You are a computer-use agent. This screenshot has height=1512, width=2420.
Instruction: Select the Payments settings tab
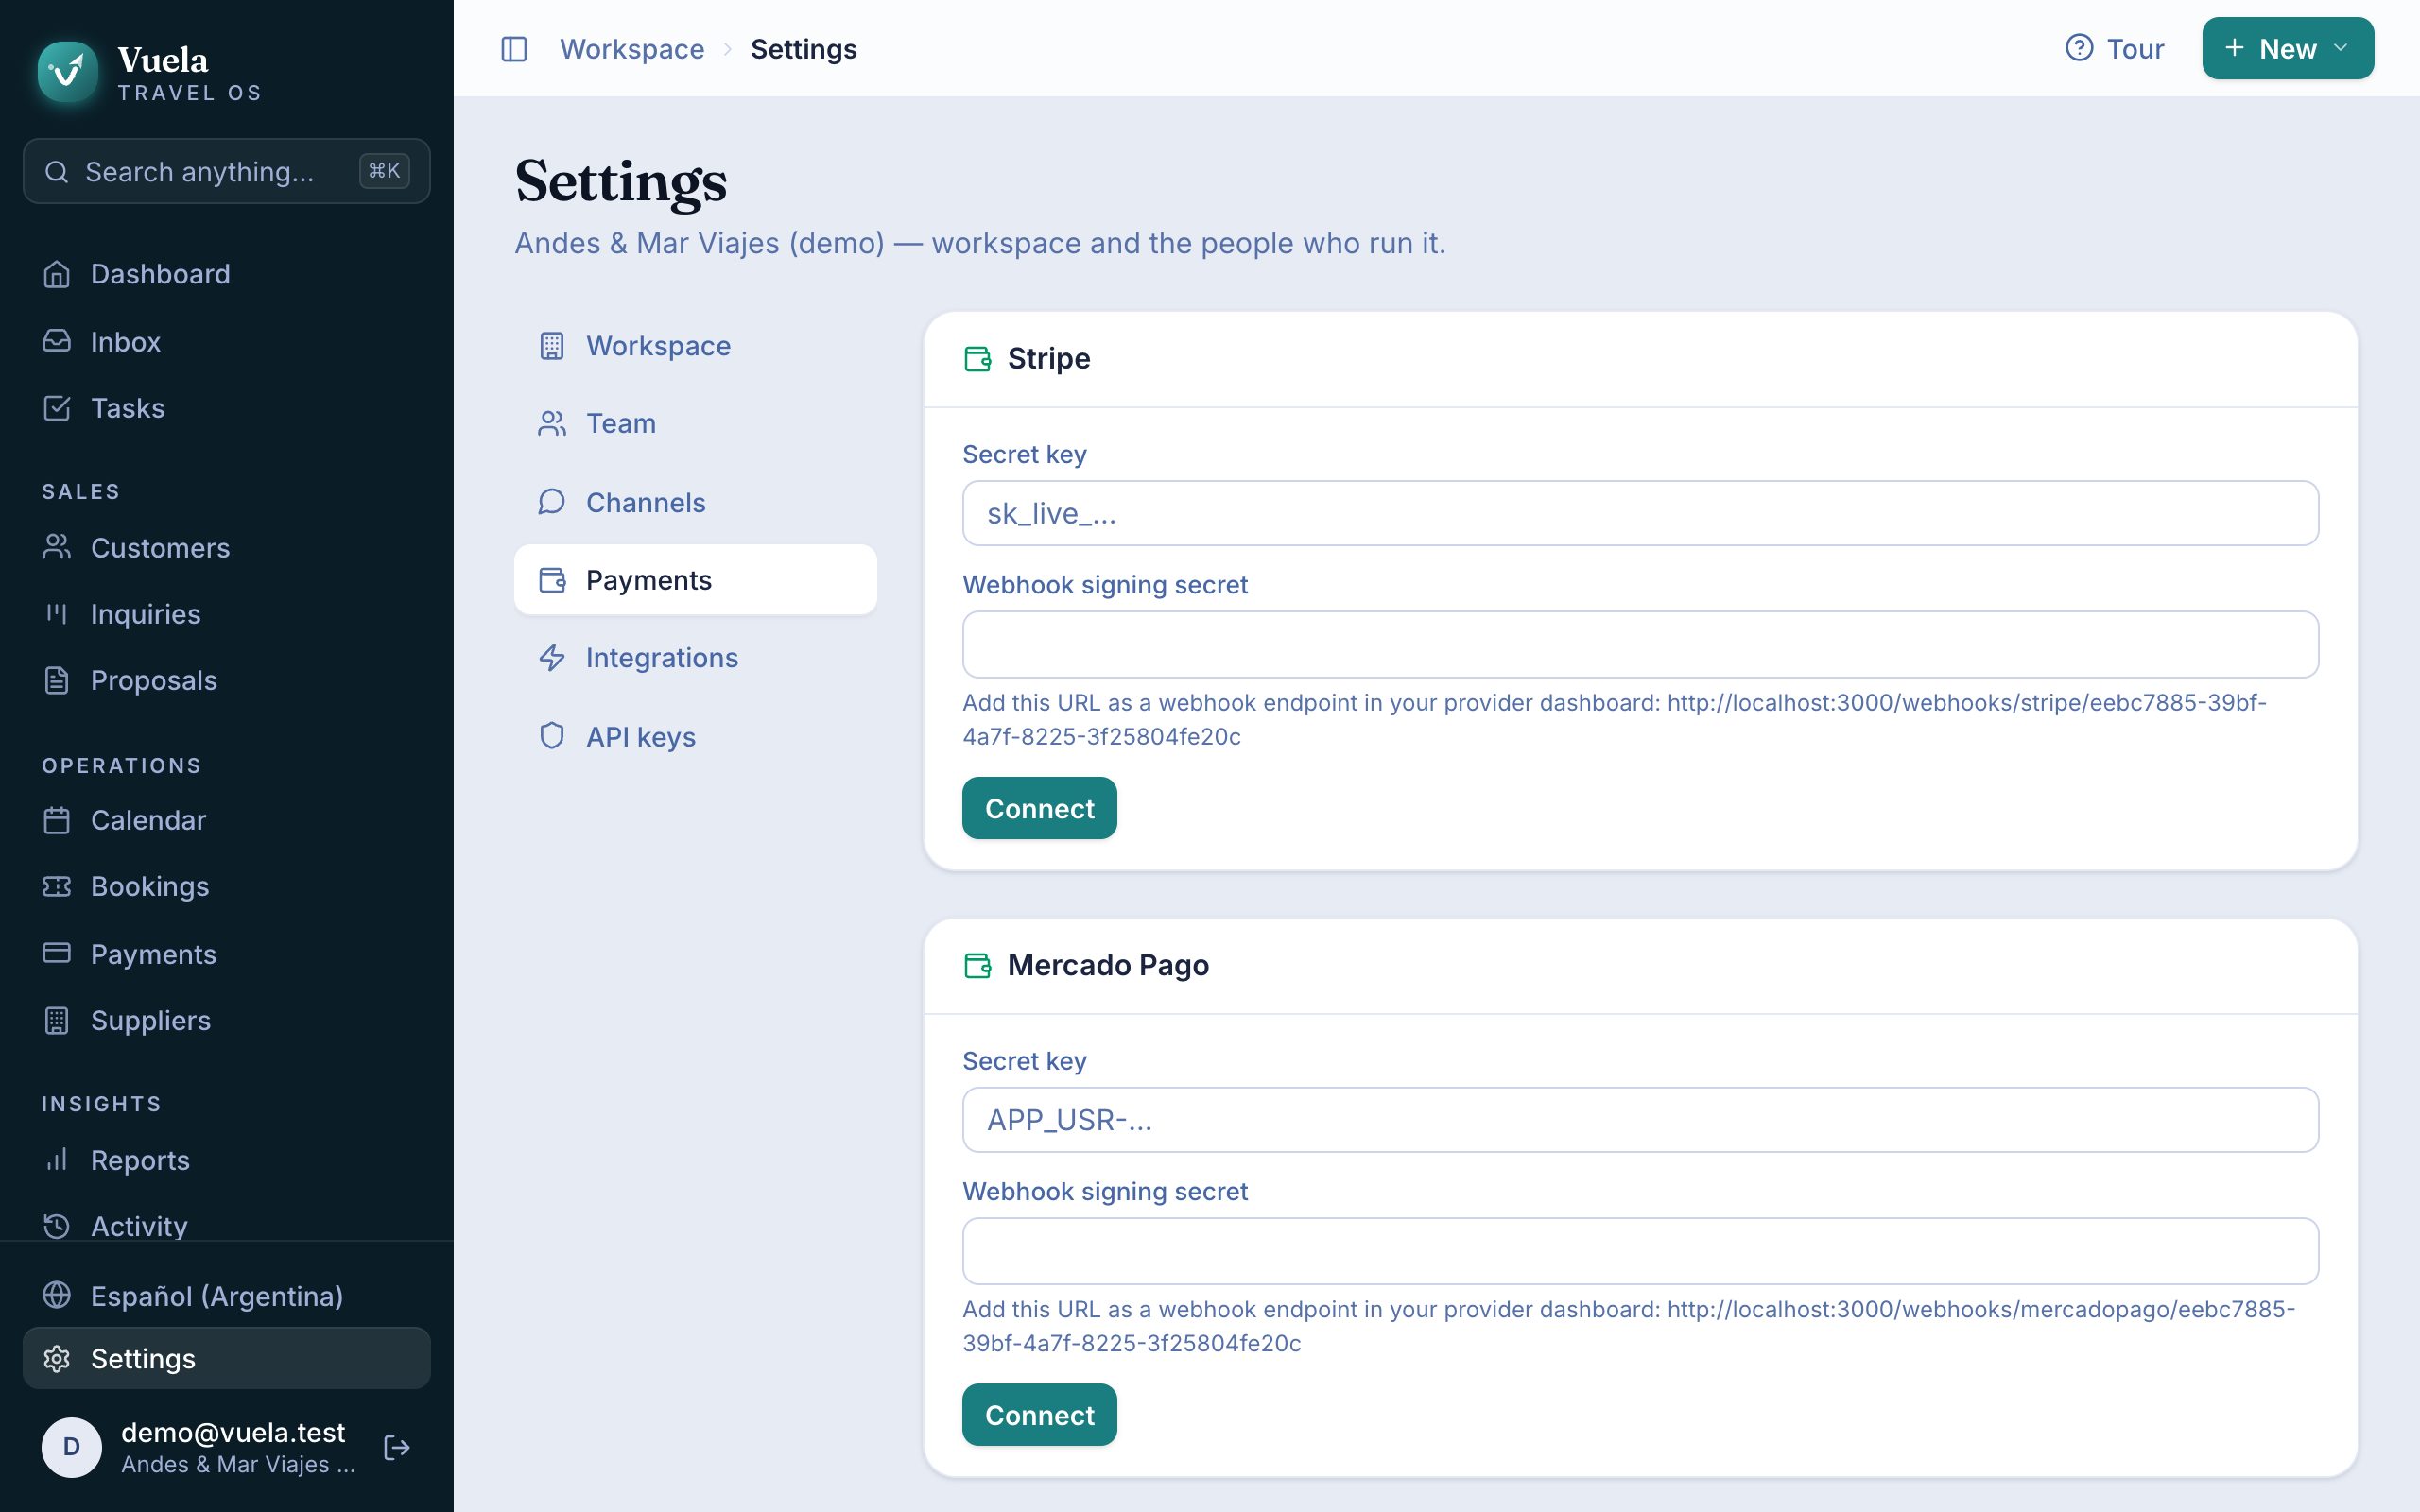click(x=695, y=580)
